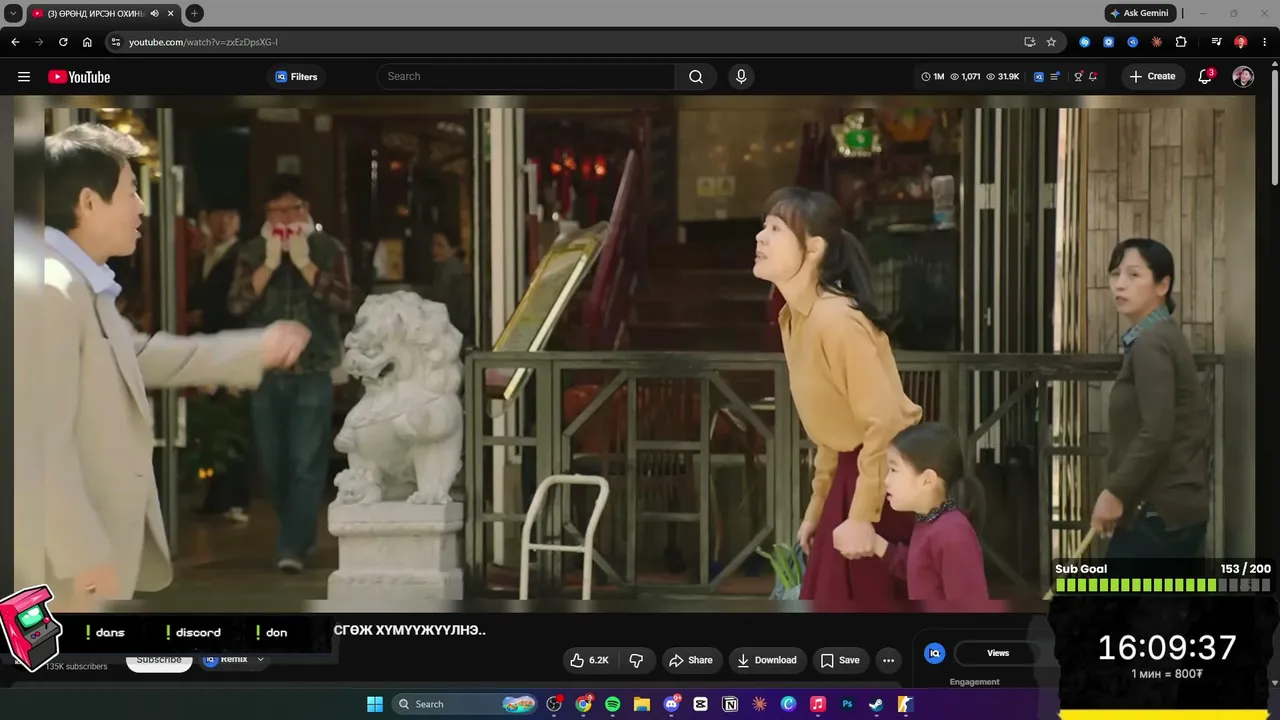Image resolution: width=1280 pixels, height=720 pixels.
Task: Start voice search with the microphone
Action: (741, 77)
